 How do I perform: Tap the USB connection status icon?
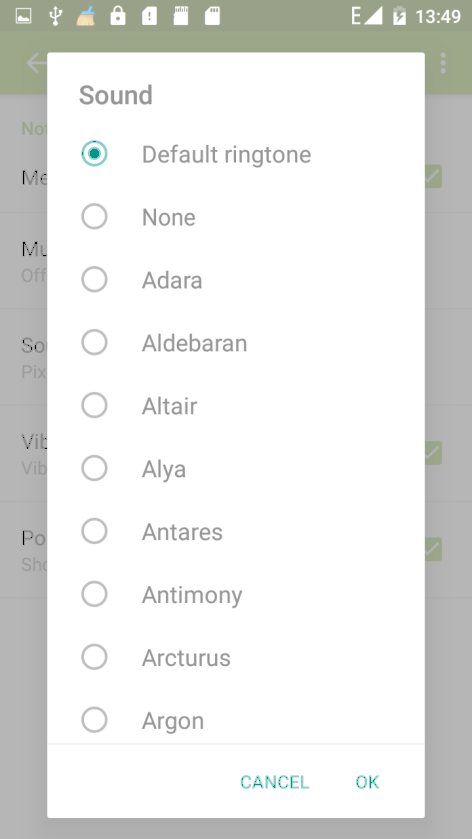(55, 16)
